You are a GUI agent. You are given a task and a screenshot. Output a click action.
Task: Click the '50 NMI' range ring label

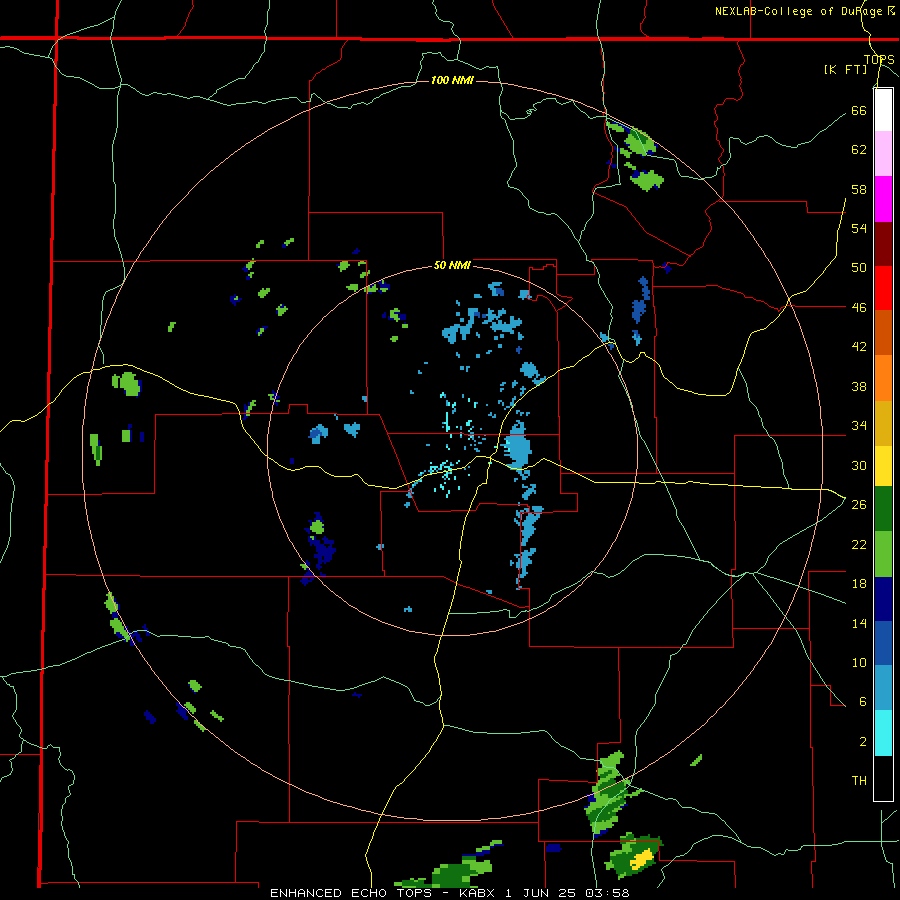pos(452,265)
